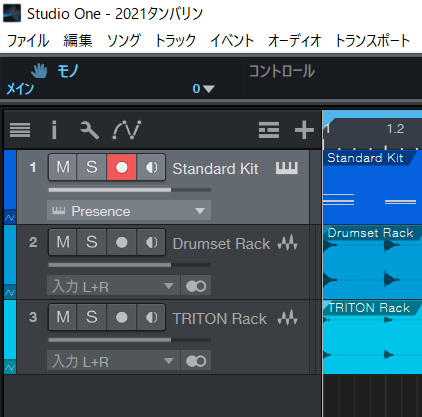This screenshot has width=422, height=417.
Task: Select the Drumset Rack audio event
Action: [x=372, y=262]
